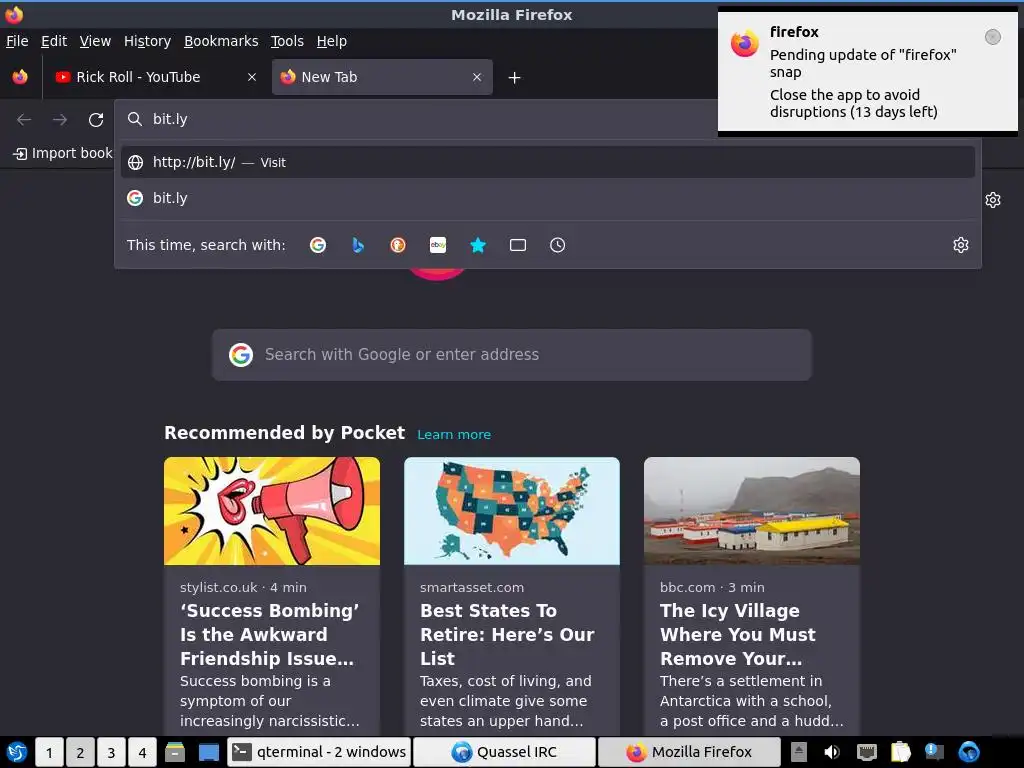
Task: Search history using the clock icon
Action: pos(558,245)
